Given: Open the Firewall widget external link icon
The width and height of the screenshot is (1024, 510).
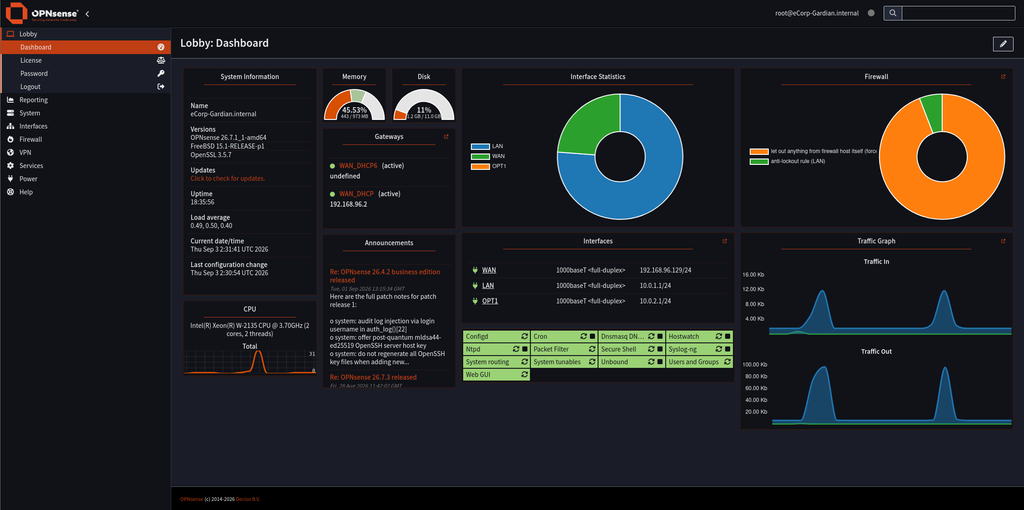Looking at the screenshot, I should tap(1003, 76).
